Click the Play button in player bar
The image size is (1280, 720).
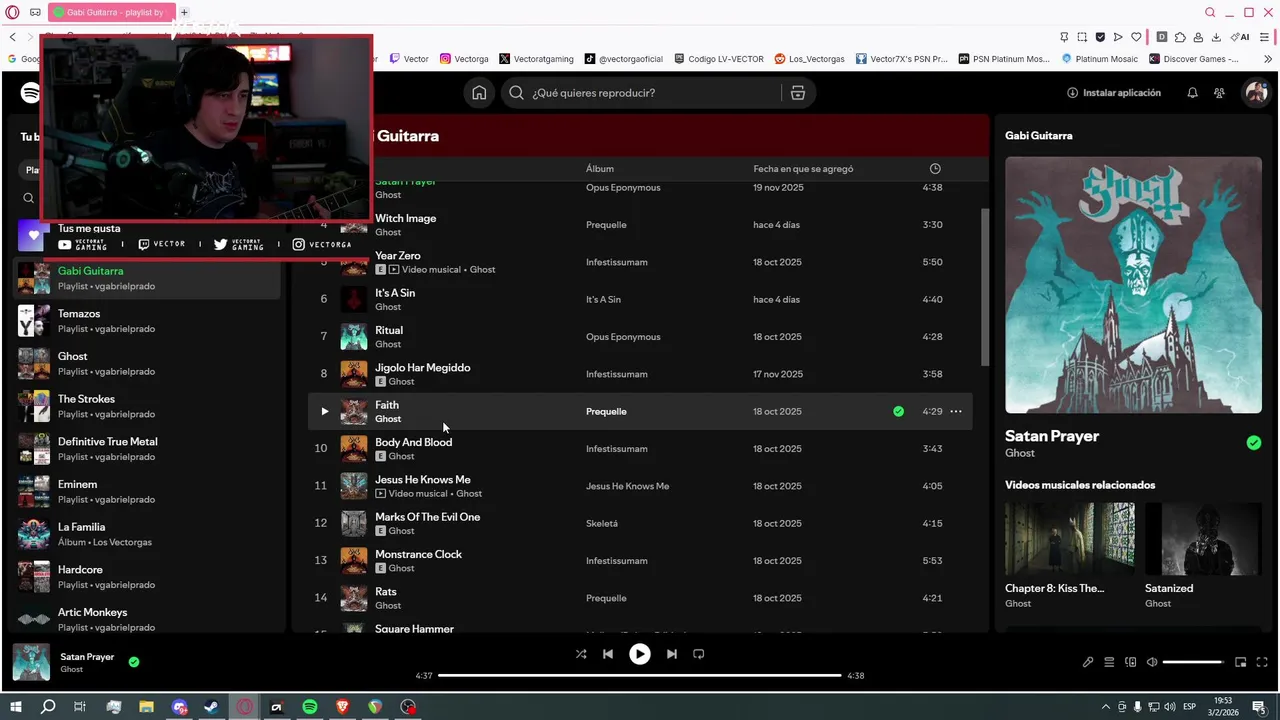(639, 654)
